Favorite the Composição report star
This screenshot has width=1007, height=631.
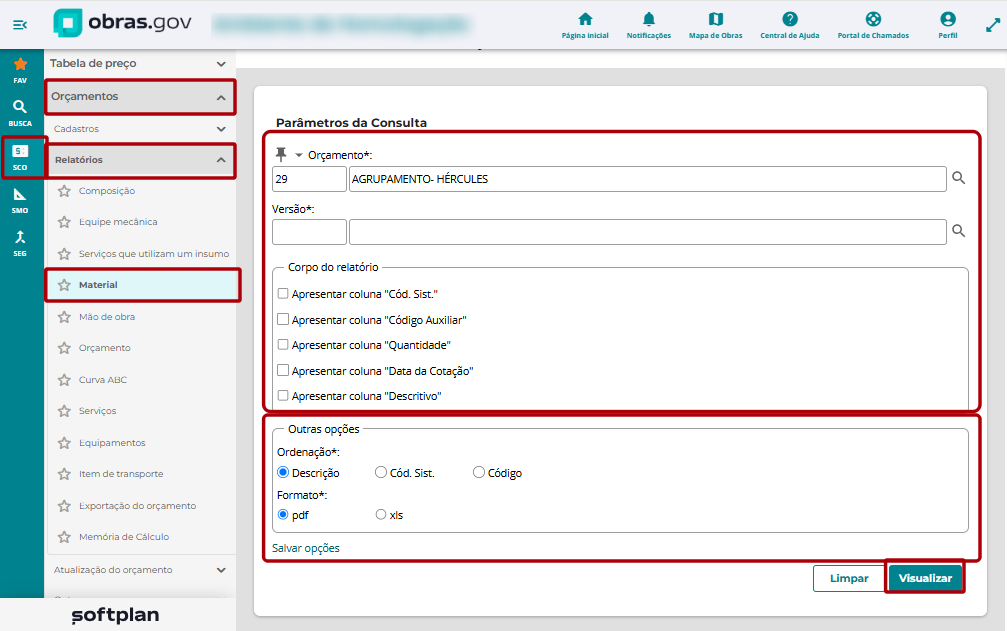(x=64, y=191)
